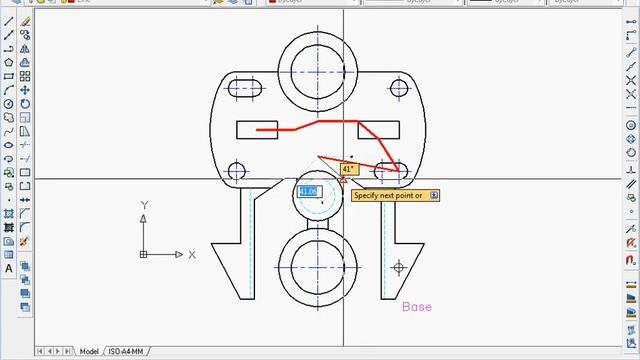
Task: Open Object Snap Settings magnet icon
Action: [631, 260]
